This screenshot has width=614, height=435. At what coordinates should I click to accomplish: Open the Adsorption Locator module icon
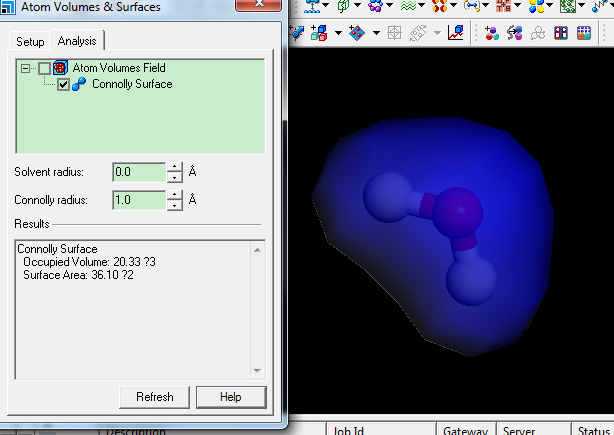[312, 5]
